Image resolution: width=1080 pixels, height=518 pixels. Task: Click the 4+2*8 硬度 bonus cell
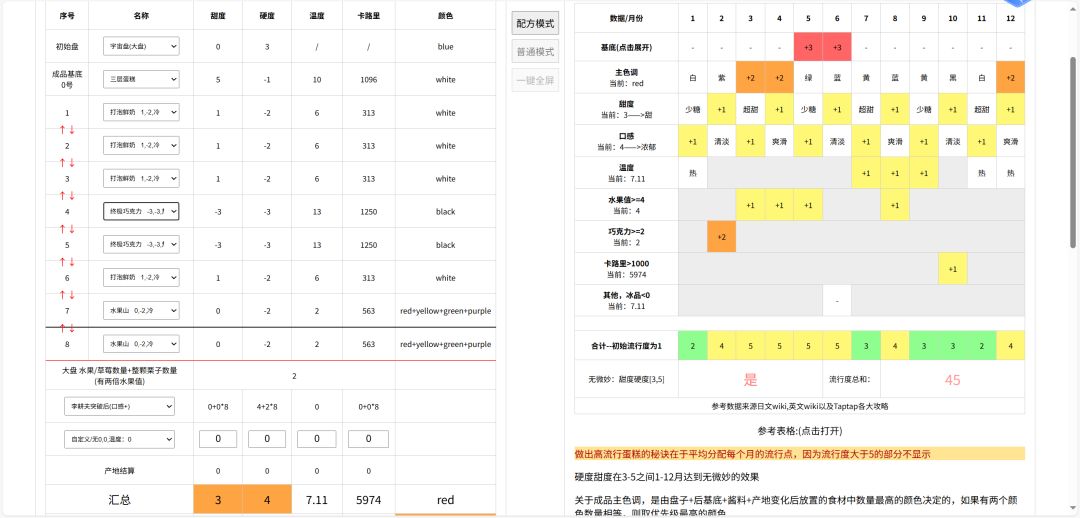[267, 406]
